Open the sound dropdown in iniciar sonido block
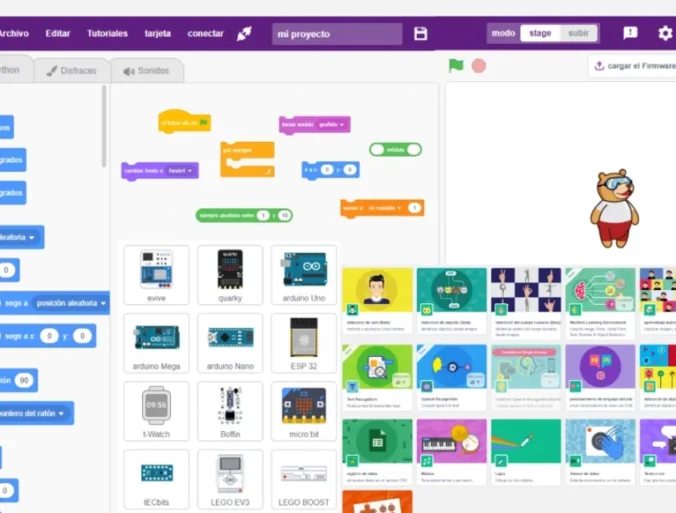 pos(332,125)
